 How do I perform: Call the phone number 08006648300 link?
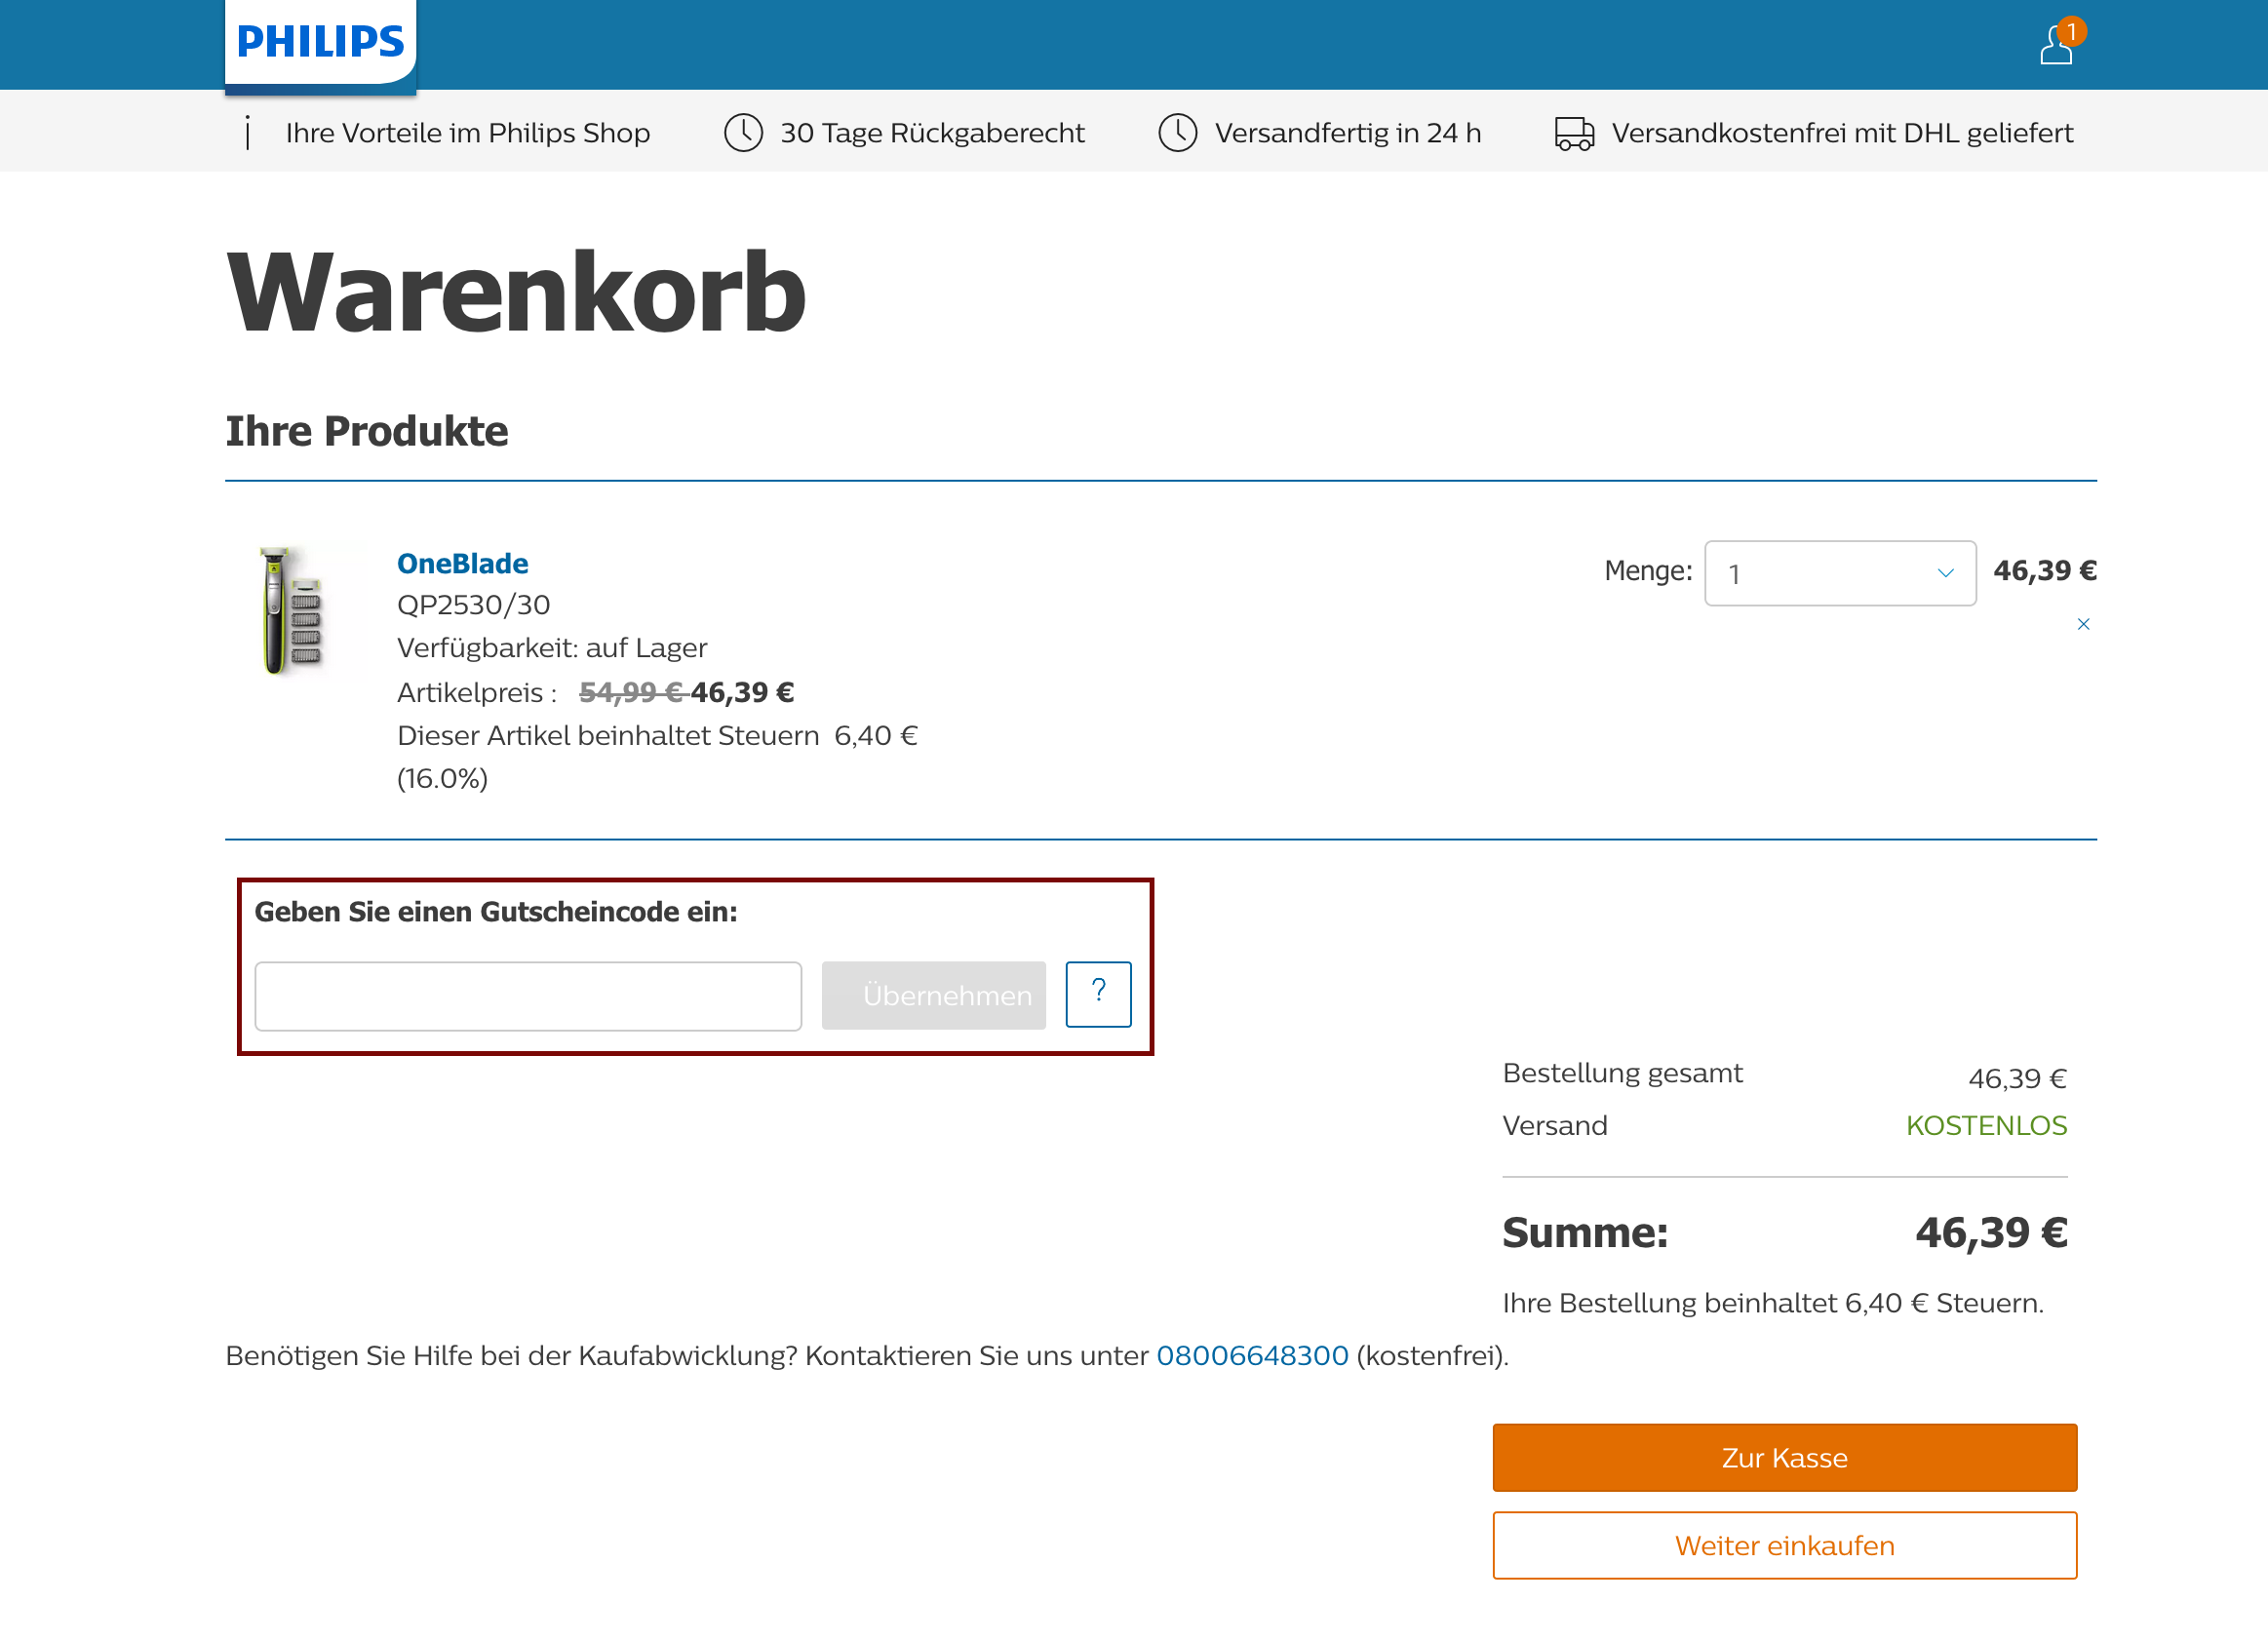click(1252, 1356)
